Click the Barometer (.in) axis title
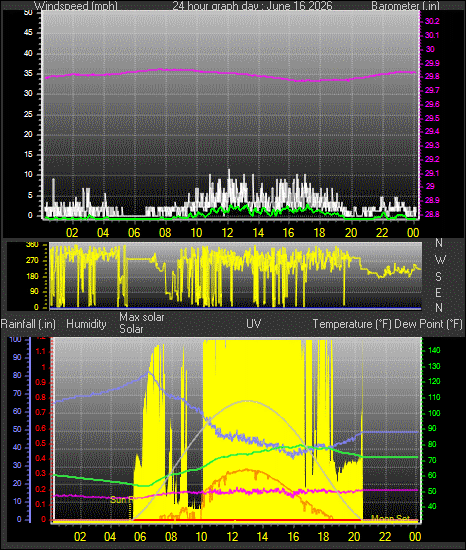Image resolution: width=466 pixels, height=550 pixels. [x=405, y=6]
